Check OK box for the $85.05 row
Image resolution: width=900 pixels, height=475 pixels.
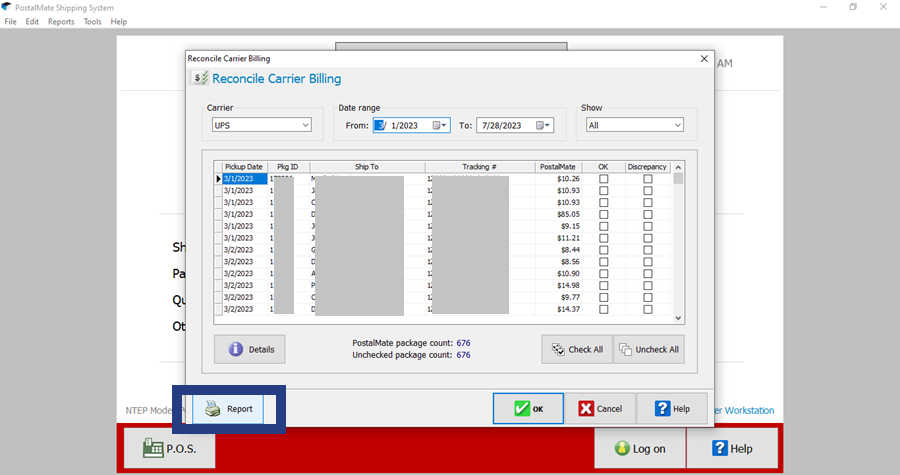coord(603,215)
